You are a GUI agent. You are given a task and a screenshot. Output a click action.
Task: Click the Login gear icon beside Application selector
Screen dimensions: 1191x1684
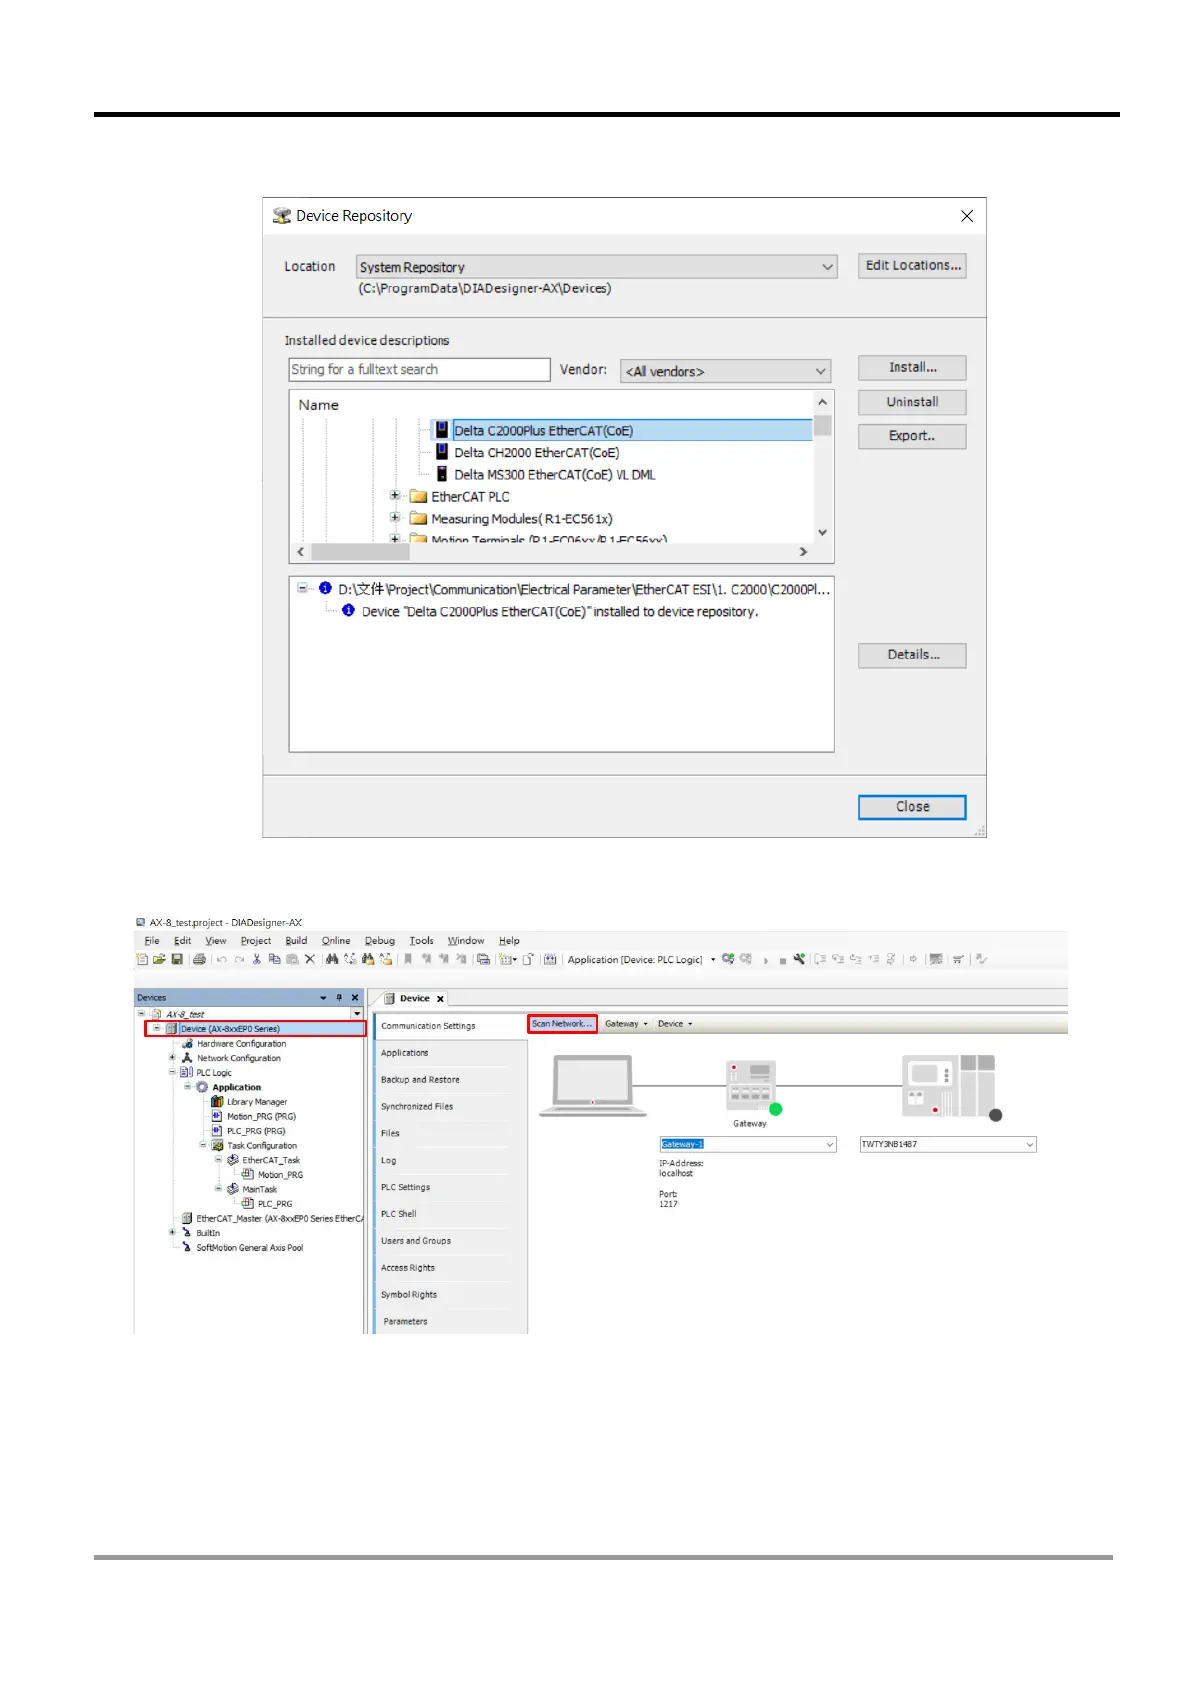click(728, 959)
